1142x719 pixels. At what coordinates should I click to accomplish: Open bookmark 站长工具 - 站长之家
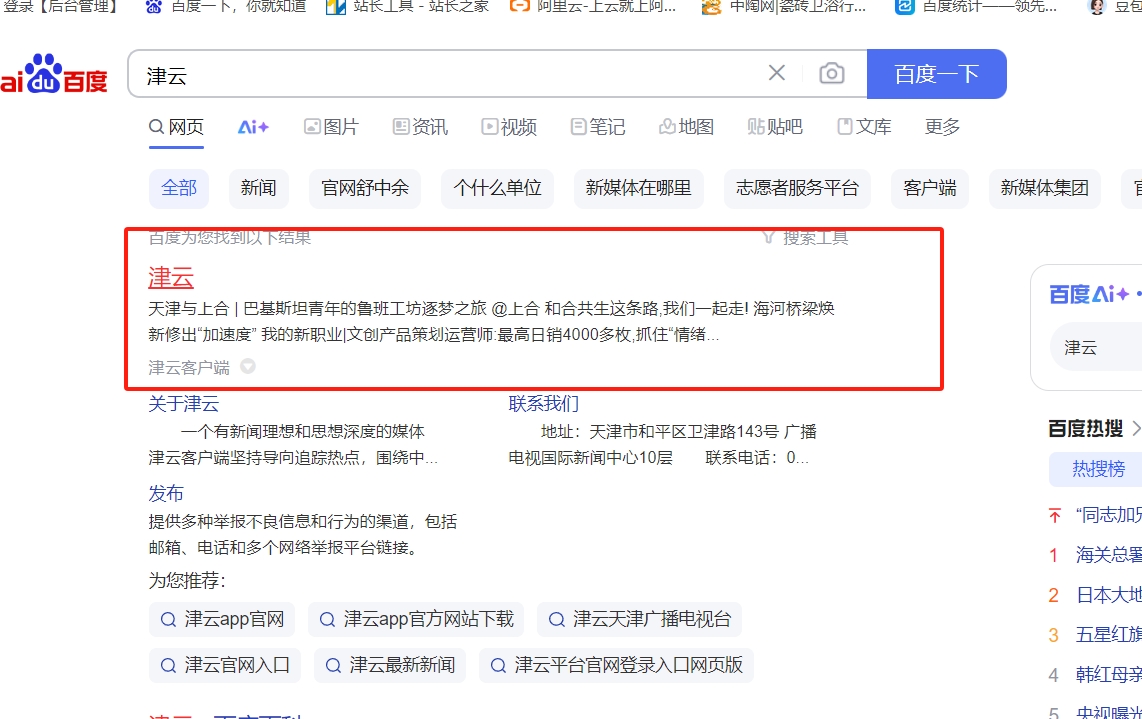407,7
